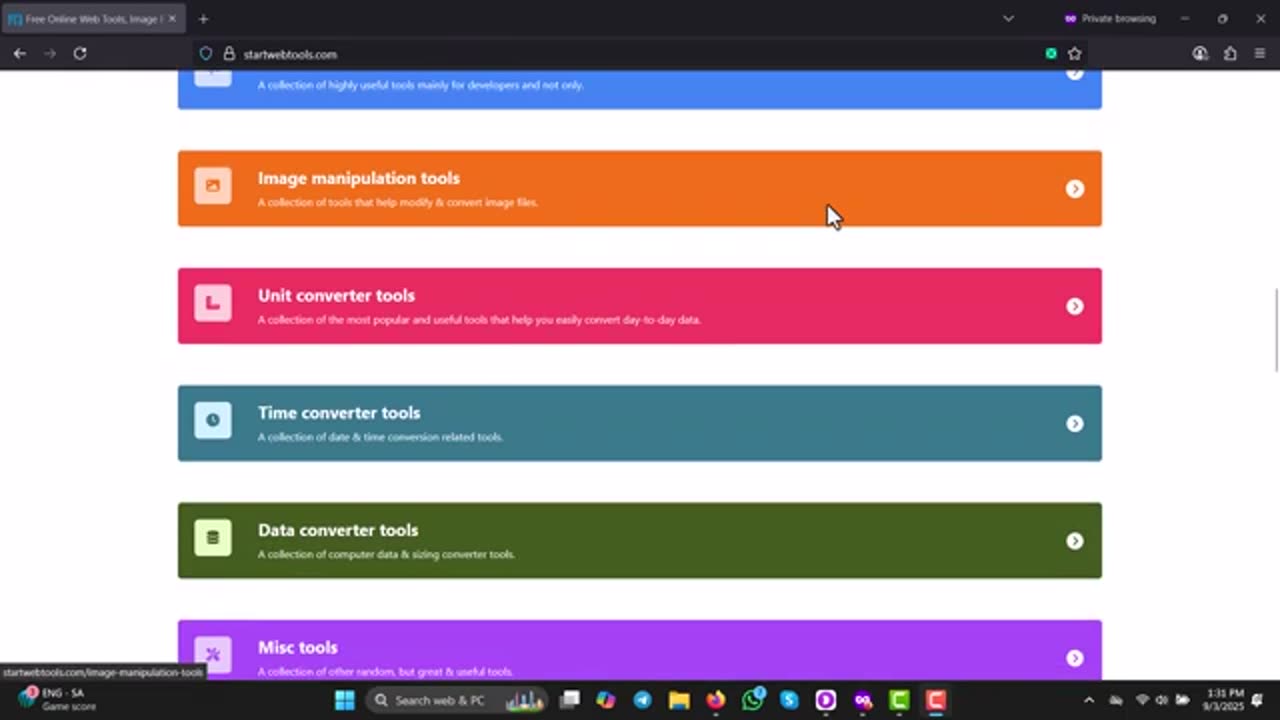Image resolution: width=1280 pixels, height=720 pixels.
Task: Open Telegram from the taskbar
Action: pyautogui.click(x=642, y=700)
